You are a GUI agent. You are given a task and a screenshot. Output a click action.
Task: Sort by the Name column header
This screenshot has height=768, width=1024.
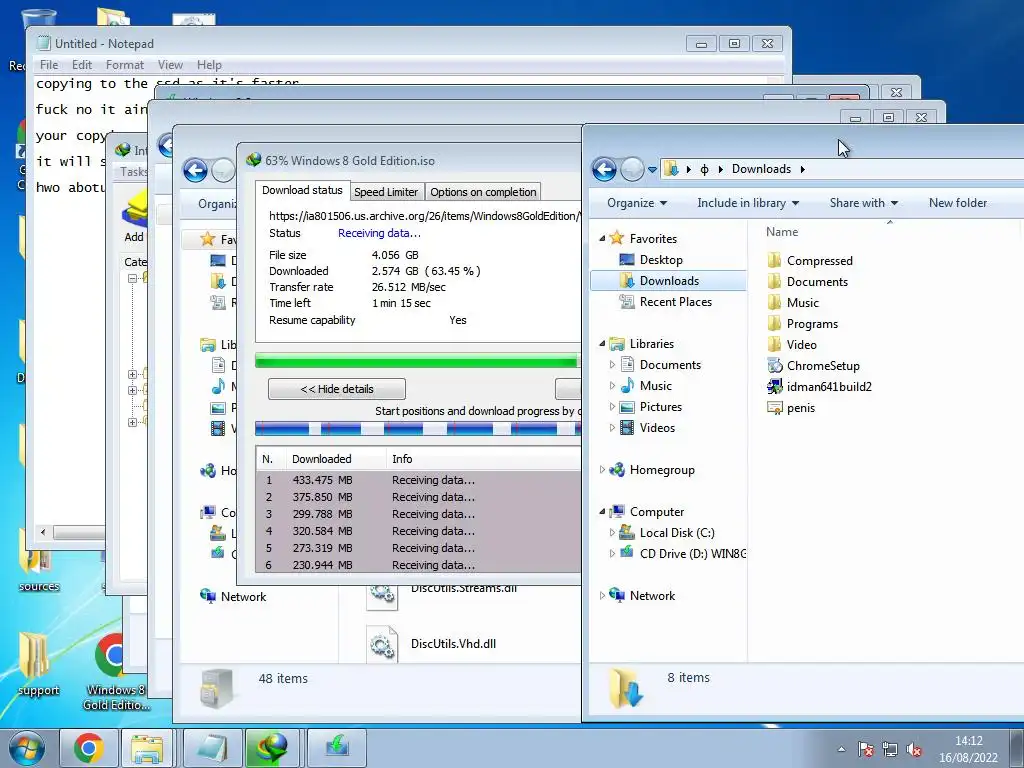pos(782,232)
